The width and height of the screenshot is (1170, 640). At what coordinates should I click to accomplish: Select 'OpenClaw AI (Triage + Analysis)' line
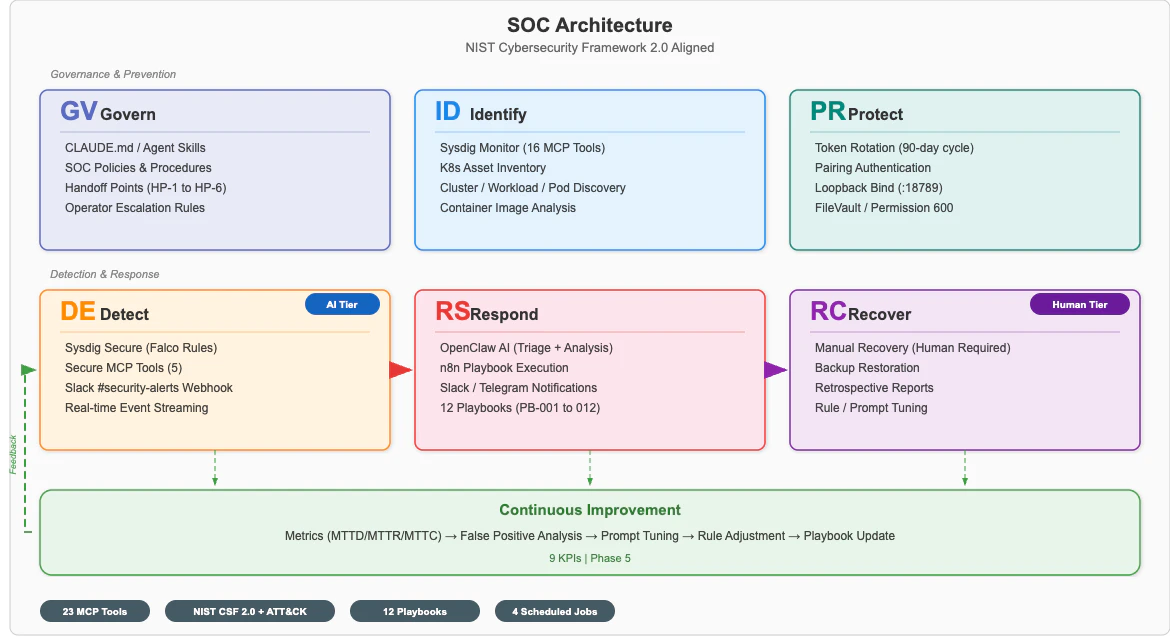click(x=526, y=348)
